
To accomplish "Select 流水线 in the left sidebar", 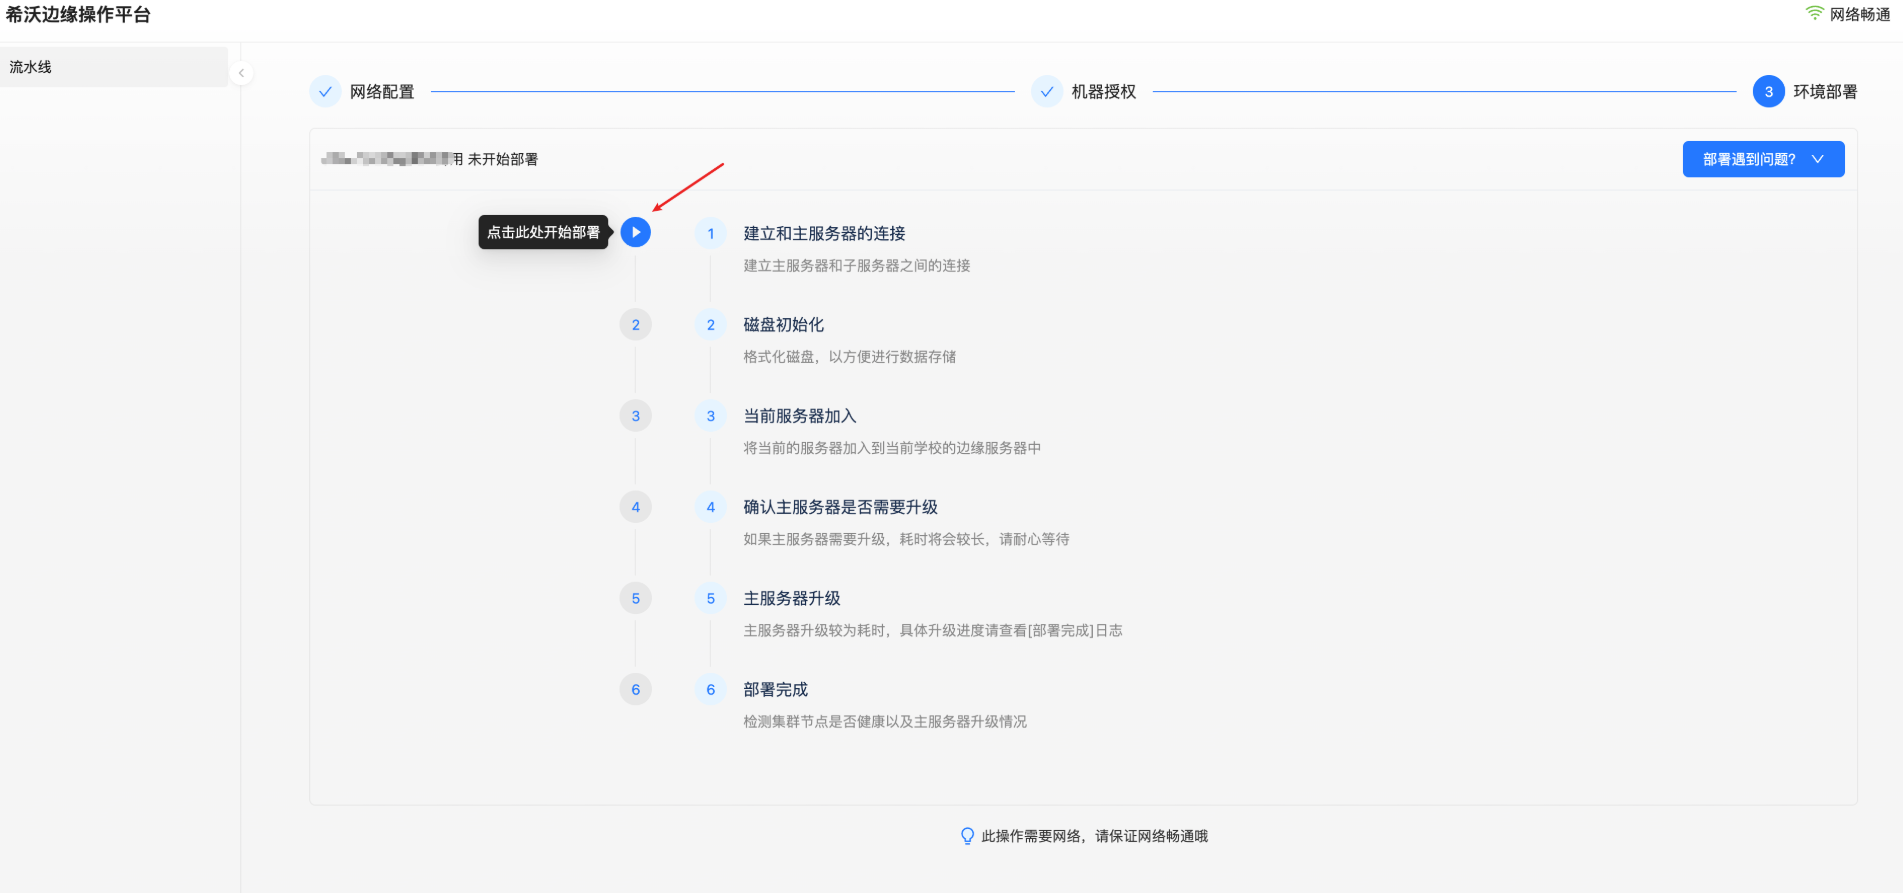I will [31, 67].
